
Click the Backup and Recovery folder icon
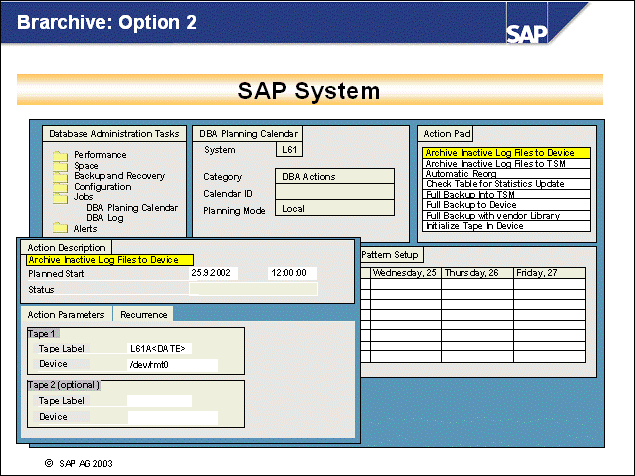click(x=59, y=176)
